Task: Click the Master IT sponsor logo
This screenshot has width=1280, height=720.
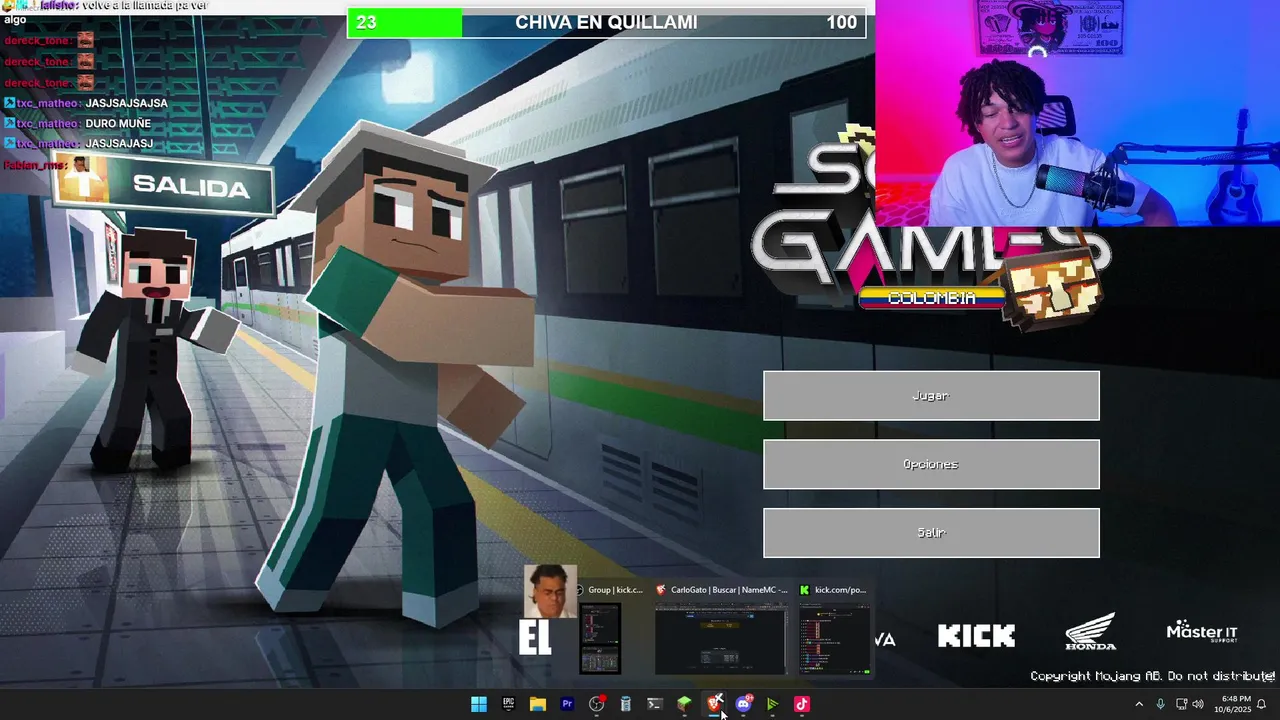Action: tap(1202, 632)
